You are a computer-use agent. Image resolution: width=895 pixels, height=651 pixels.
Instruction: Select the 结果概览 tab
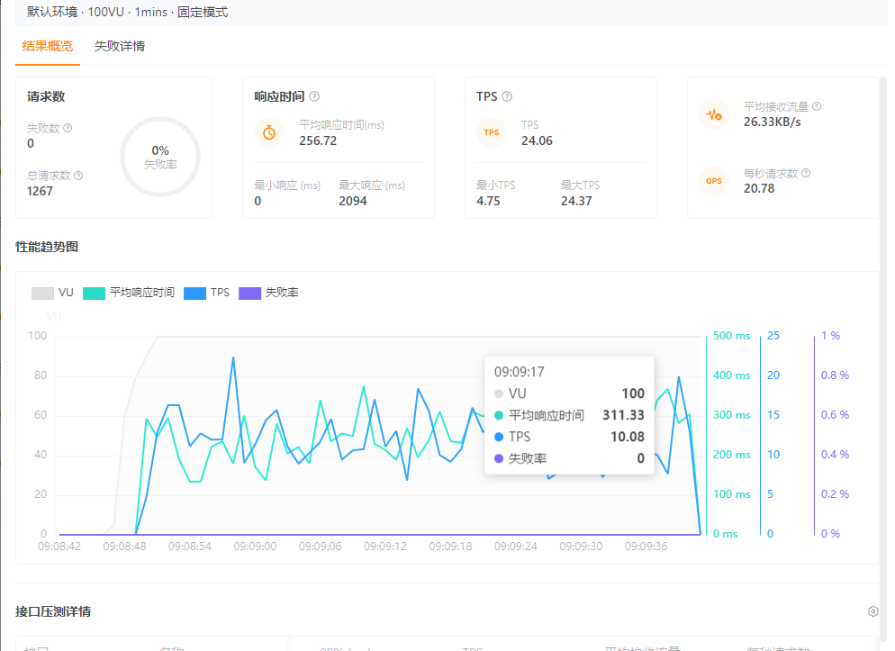coord(47,46)
